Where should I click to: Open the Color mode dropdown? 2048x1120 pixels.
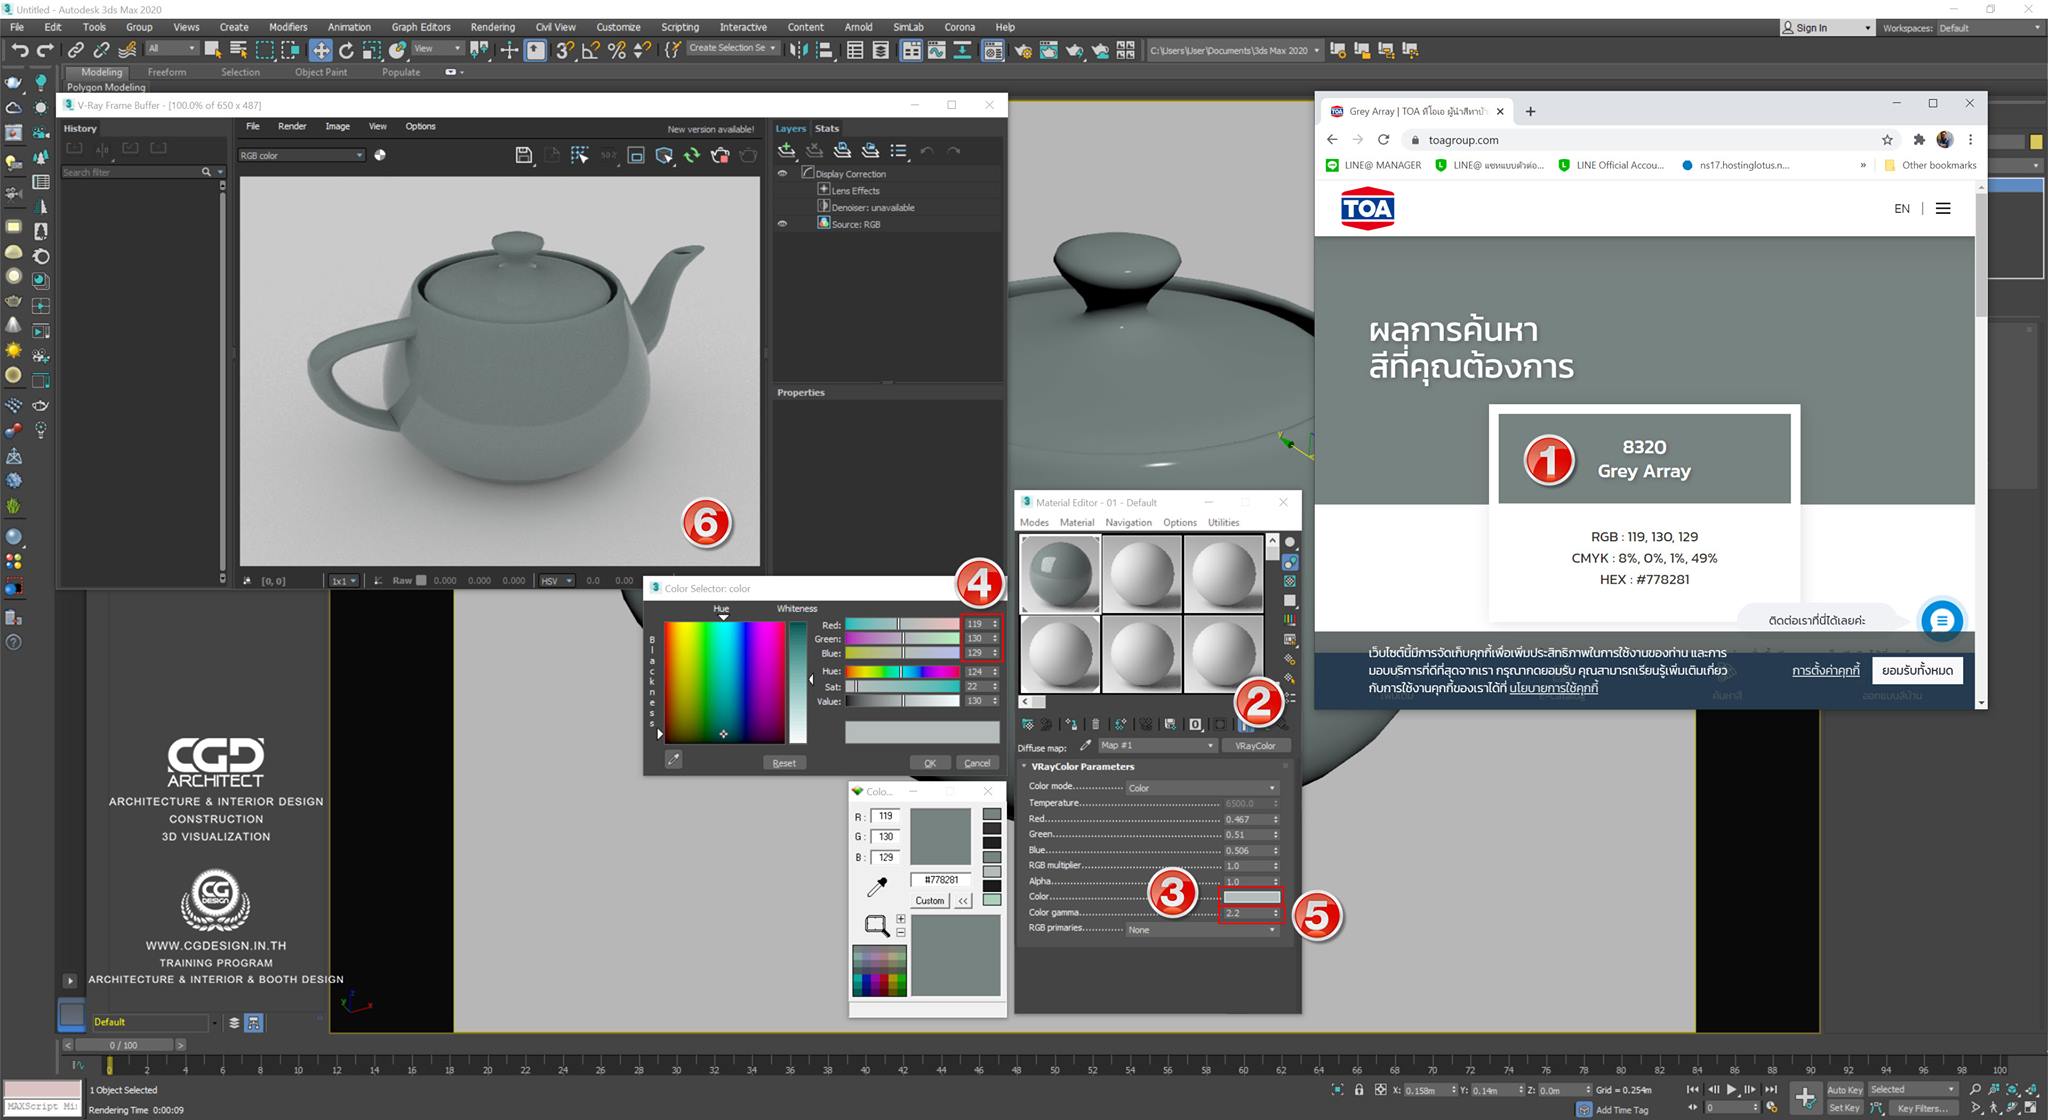pyautogui.click(x=1201, y=788)
